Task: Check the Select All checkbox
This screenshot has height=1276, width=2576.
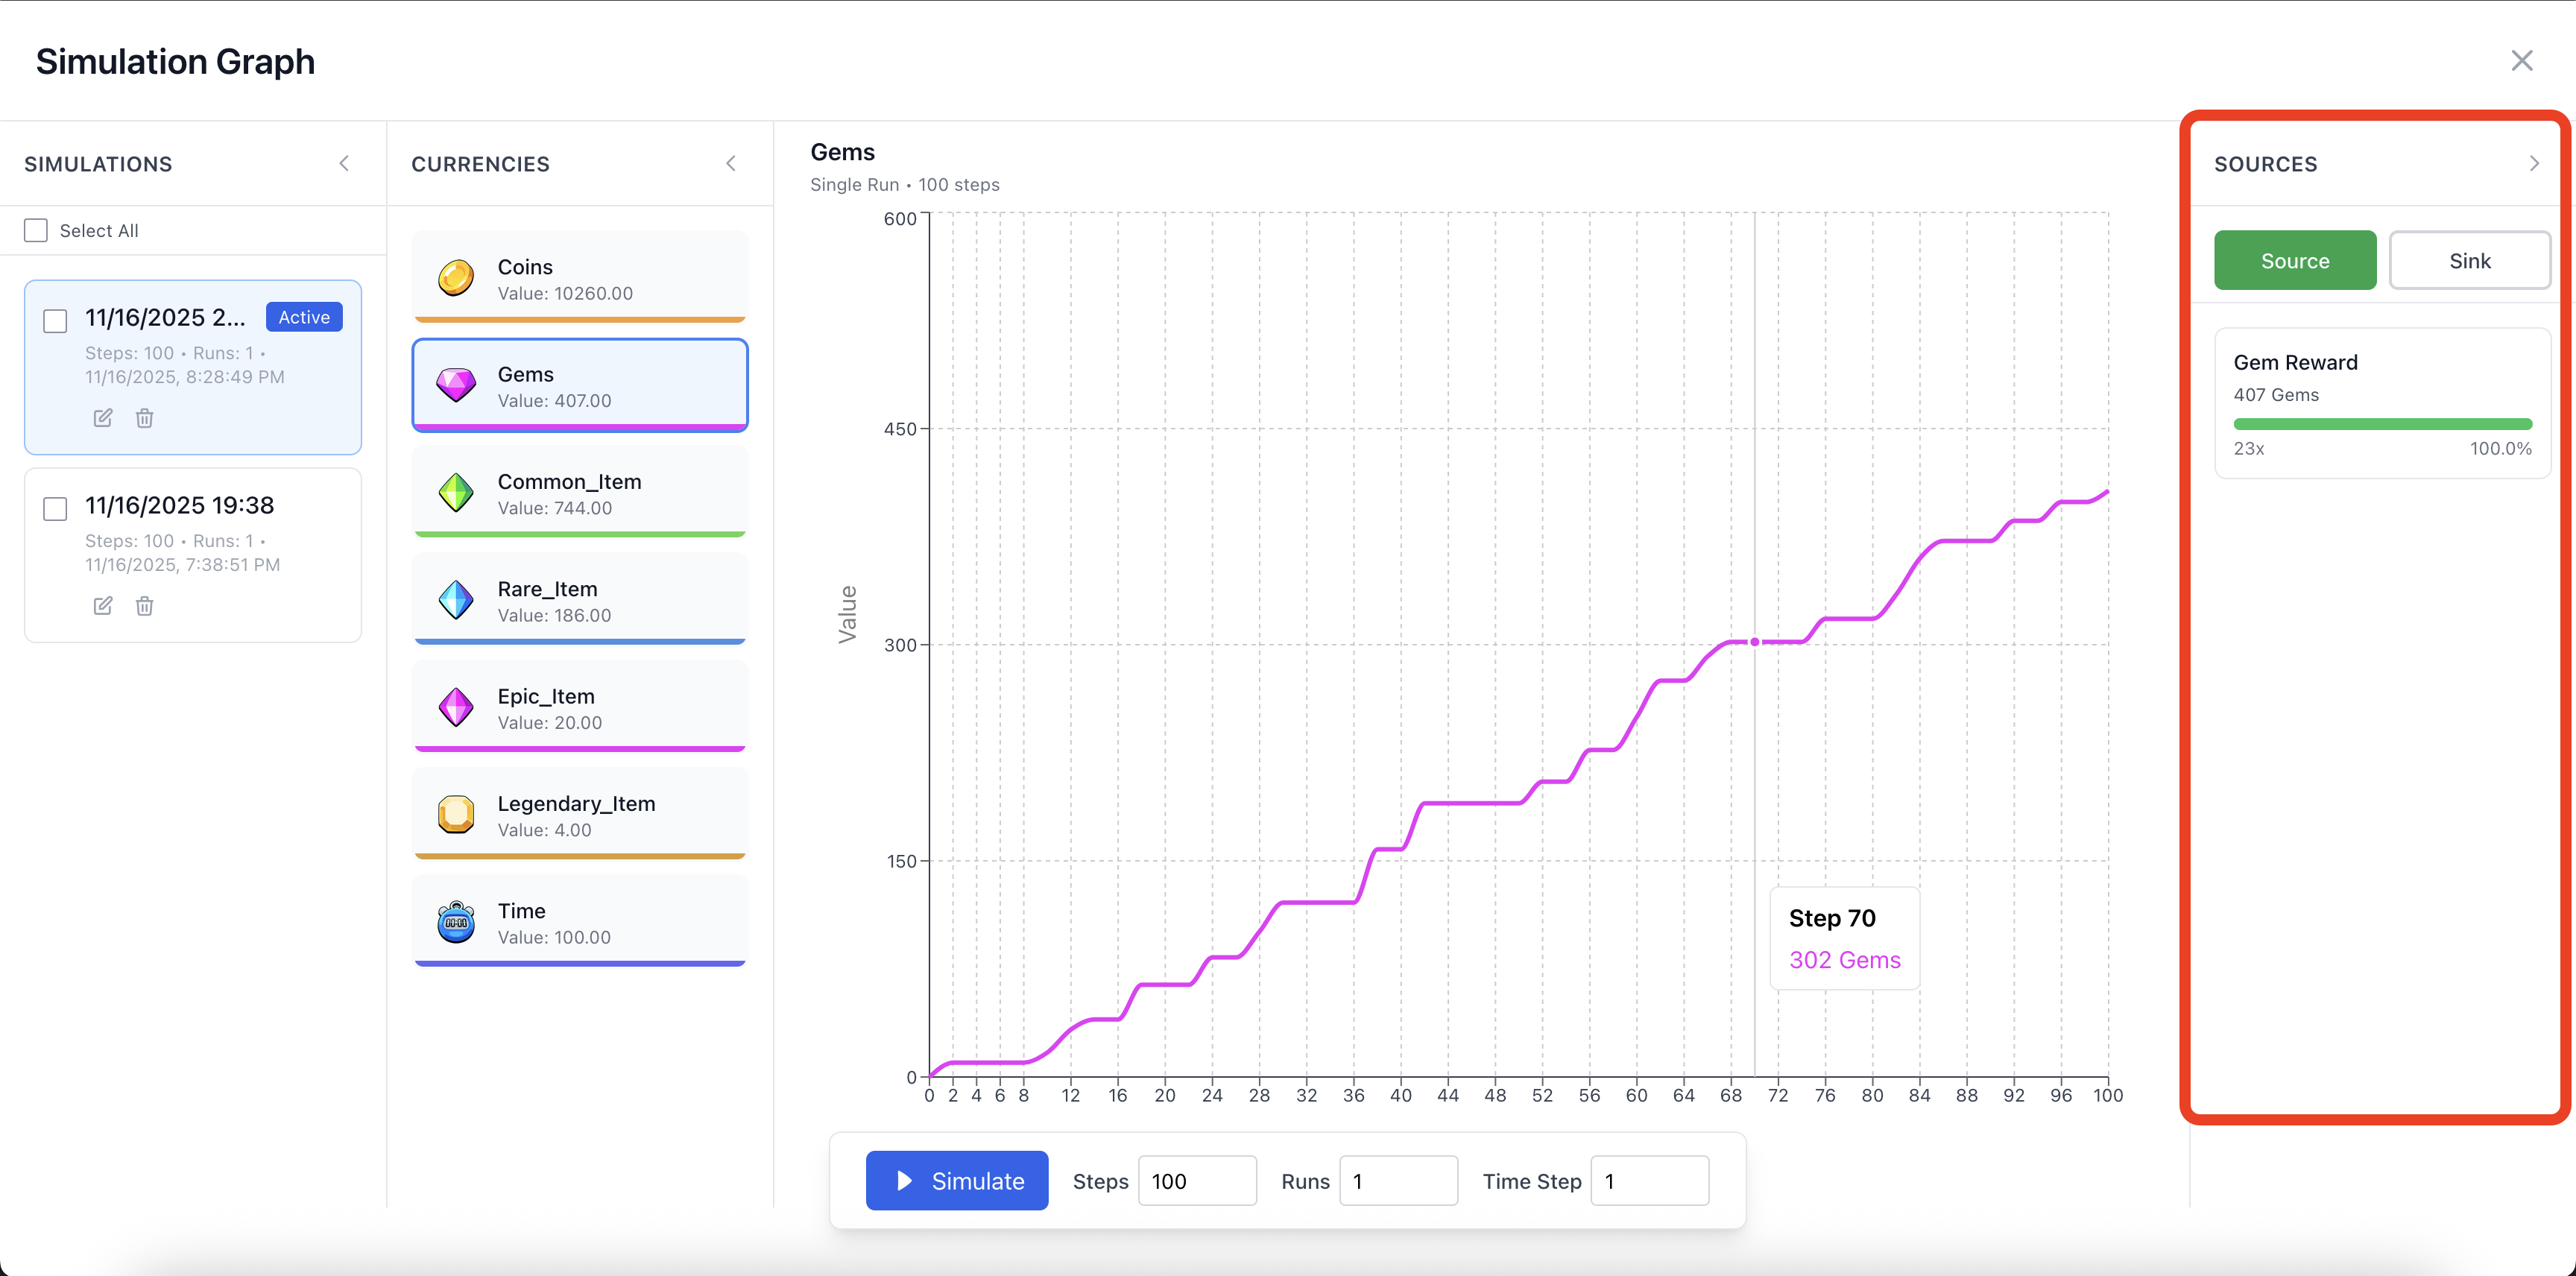Action: pos(36,231)
